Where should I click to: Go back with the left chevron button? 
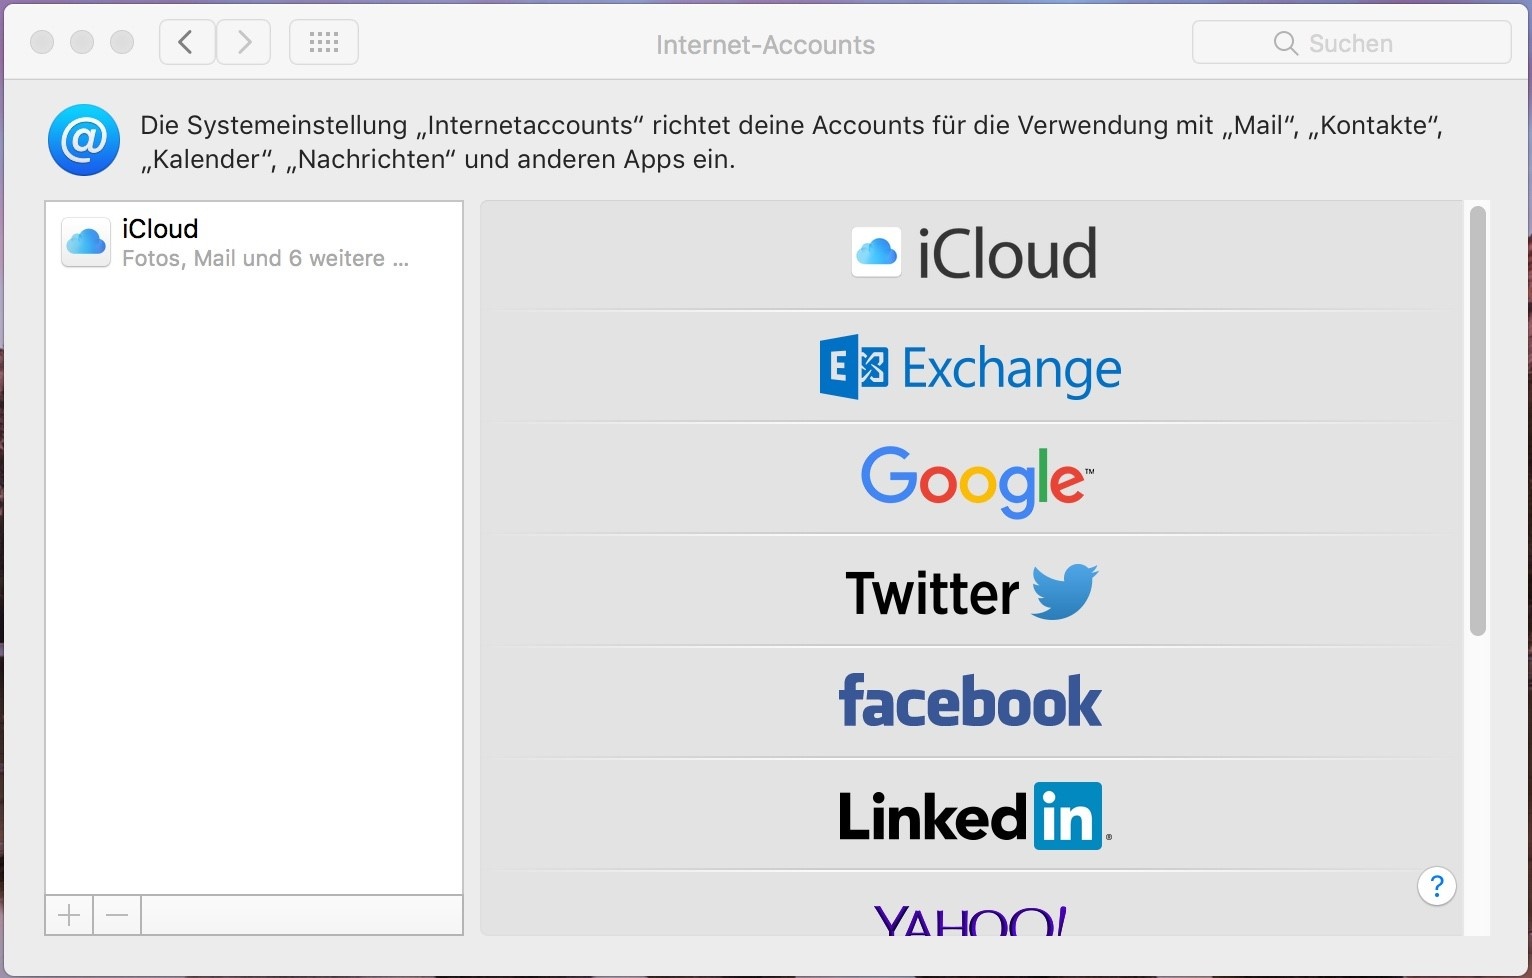click(x=187, y=42)
